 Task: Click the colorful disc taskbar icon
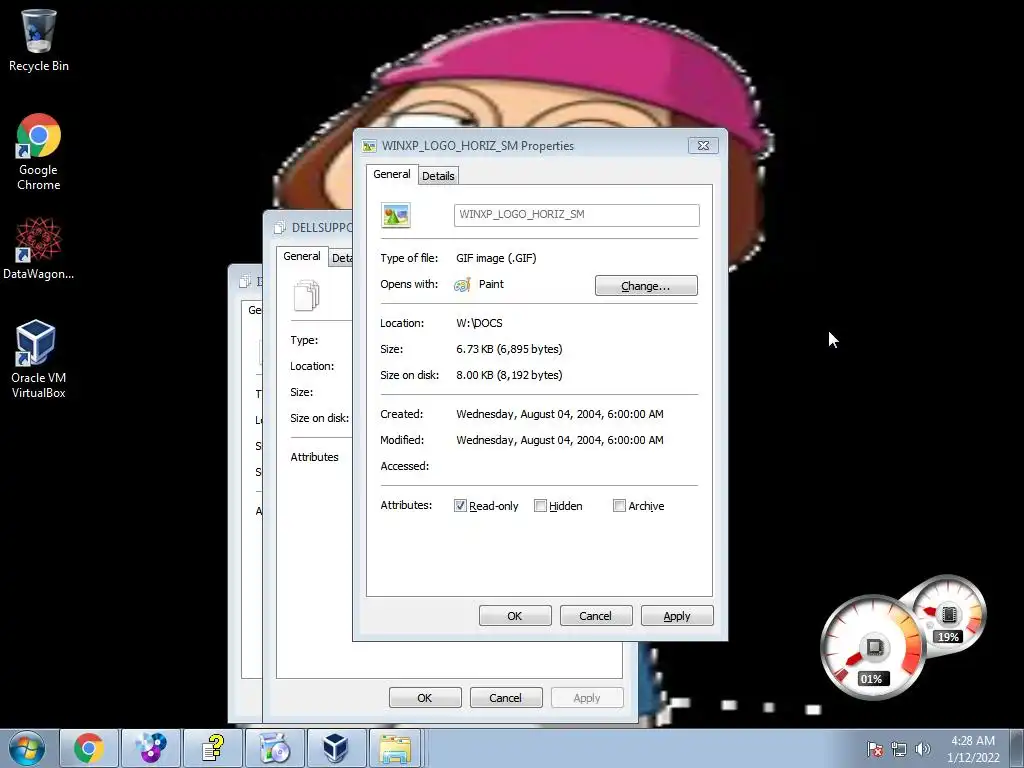click(x=150, y=748)
